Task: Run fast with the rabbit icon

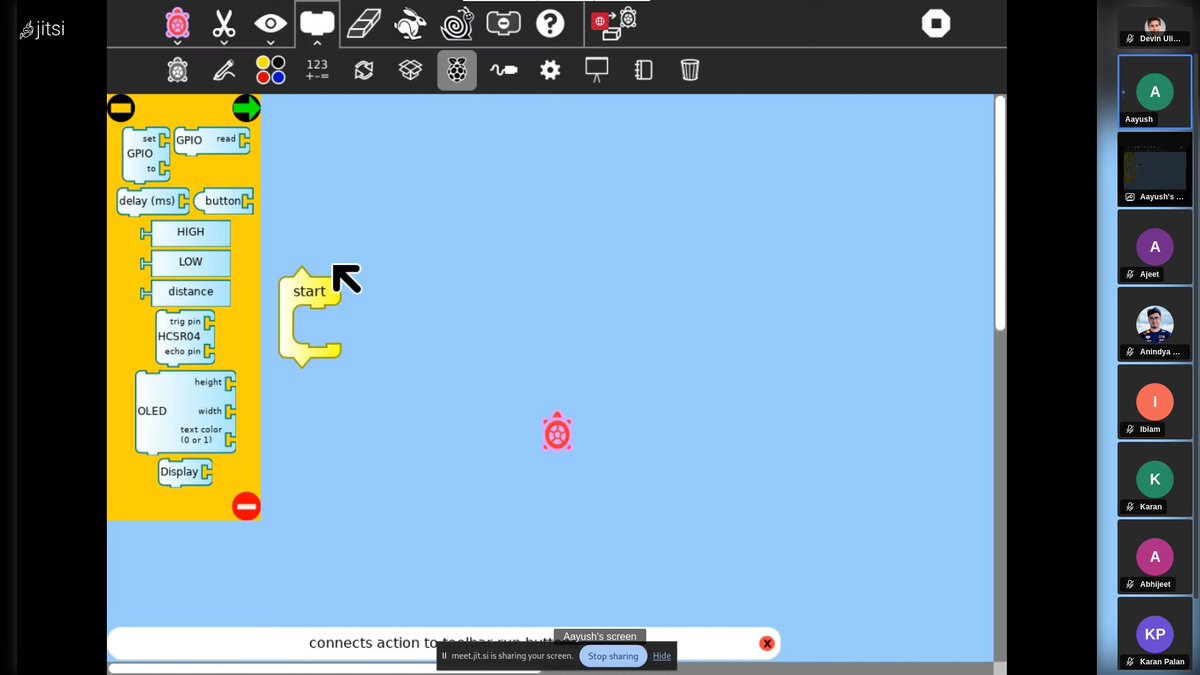Action: tap(410, 23)
